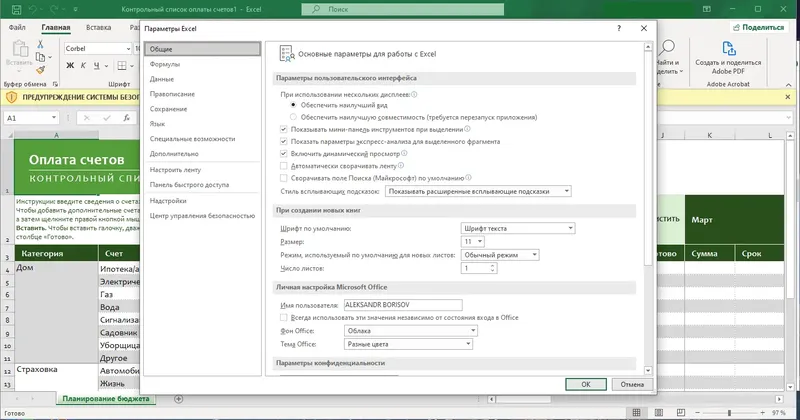Click the Имя пользователя input field

403,305
